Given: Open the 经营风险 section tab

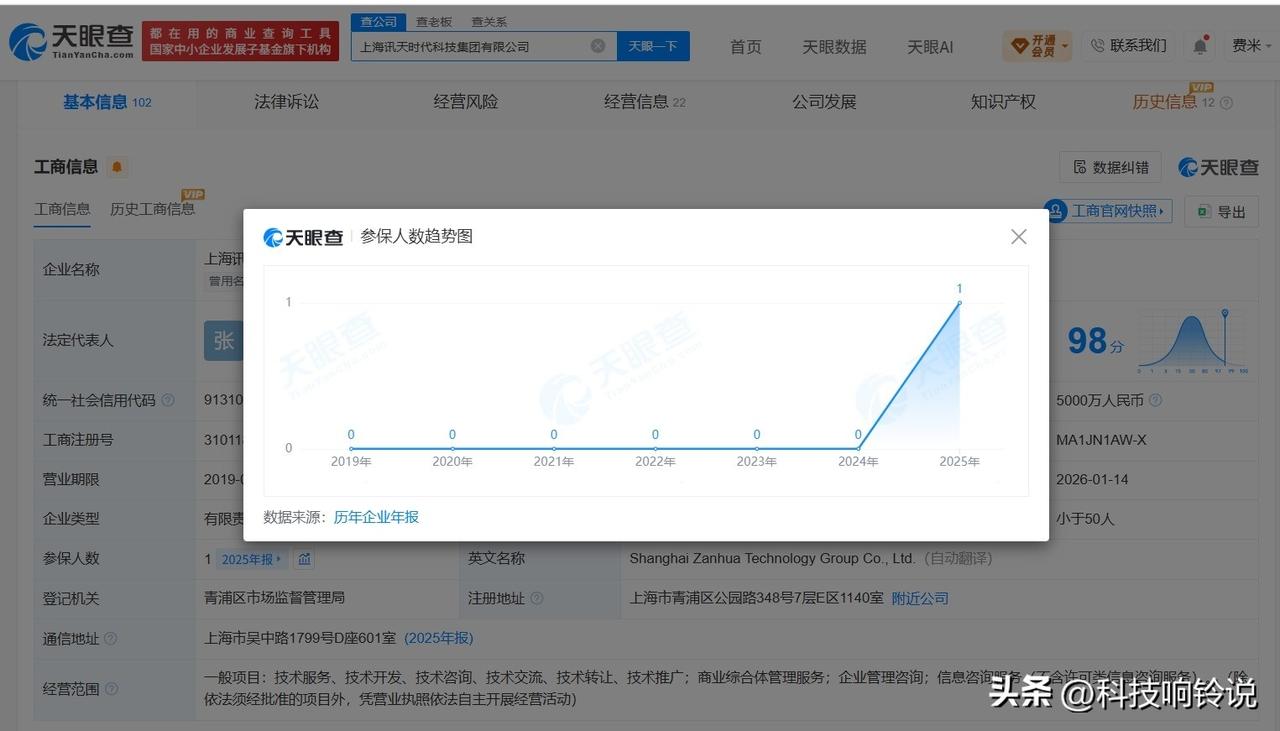Looking at the screenshot, I should [466, 102].
